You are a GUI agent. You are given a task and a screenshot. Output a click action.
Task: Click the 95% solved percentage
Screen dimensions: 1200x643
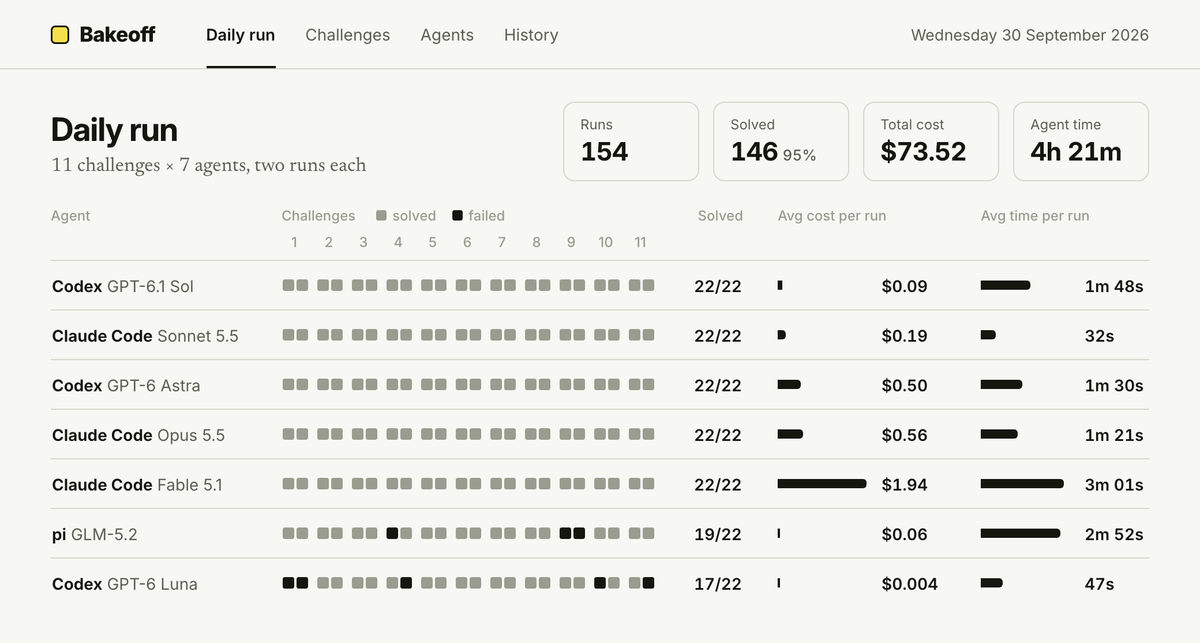coord(799,155)
